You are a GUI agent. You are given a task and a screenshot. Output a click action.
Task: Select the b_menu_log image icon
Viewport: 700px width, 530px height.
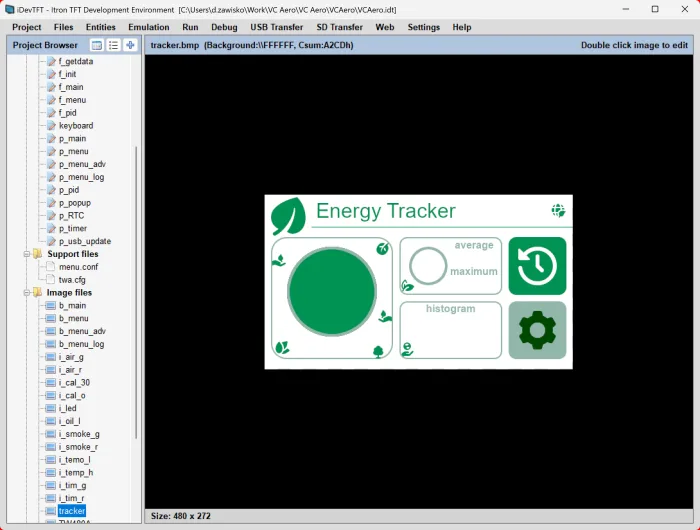(x=51, y=344)
